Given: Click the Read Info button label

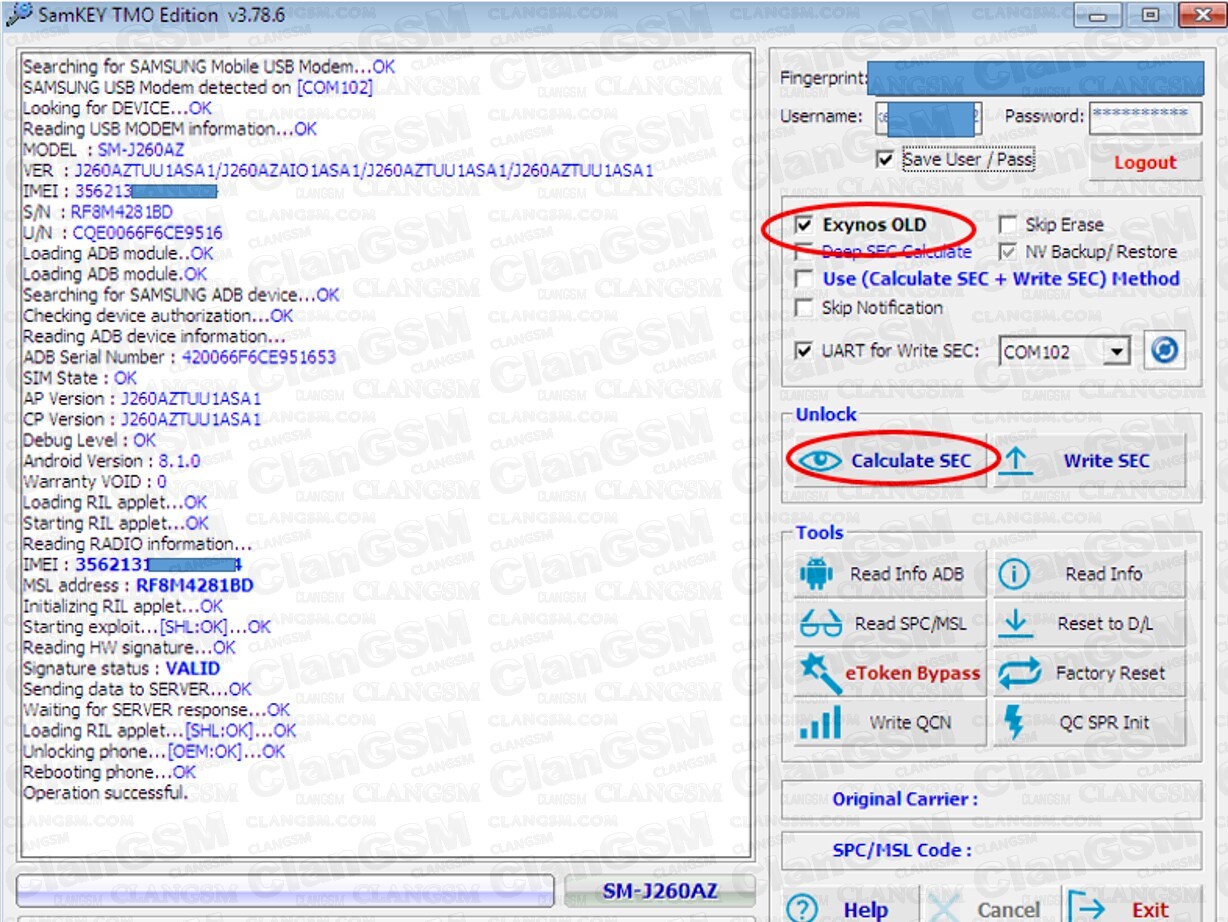Looking at the screenshot, I should [x=1103, y=574].
